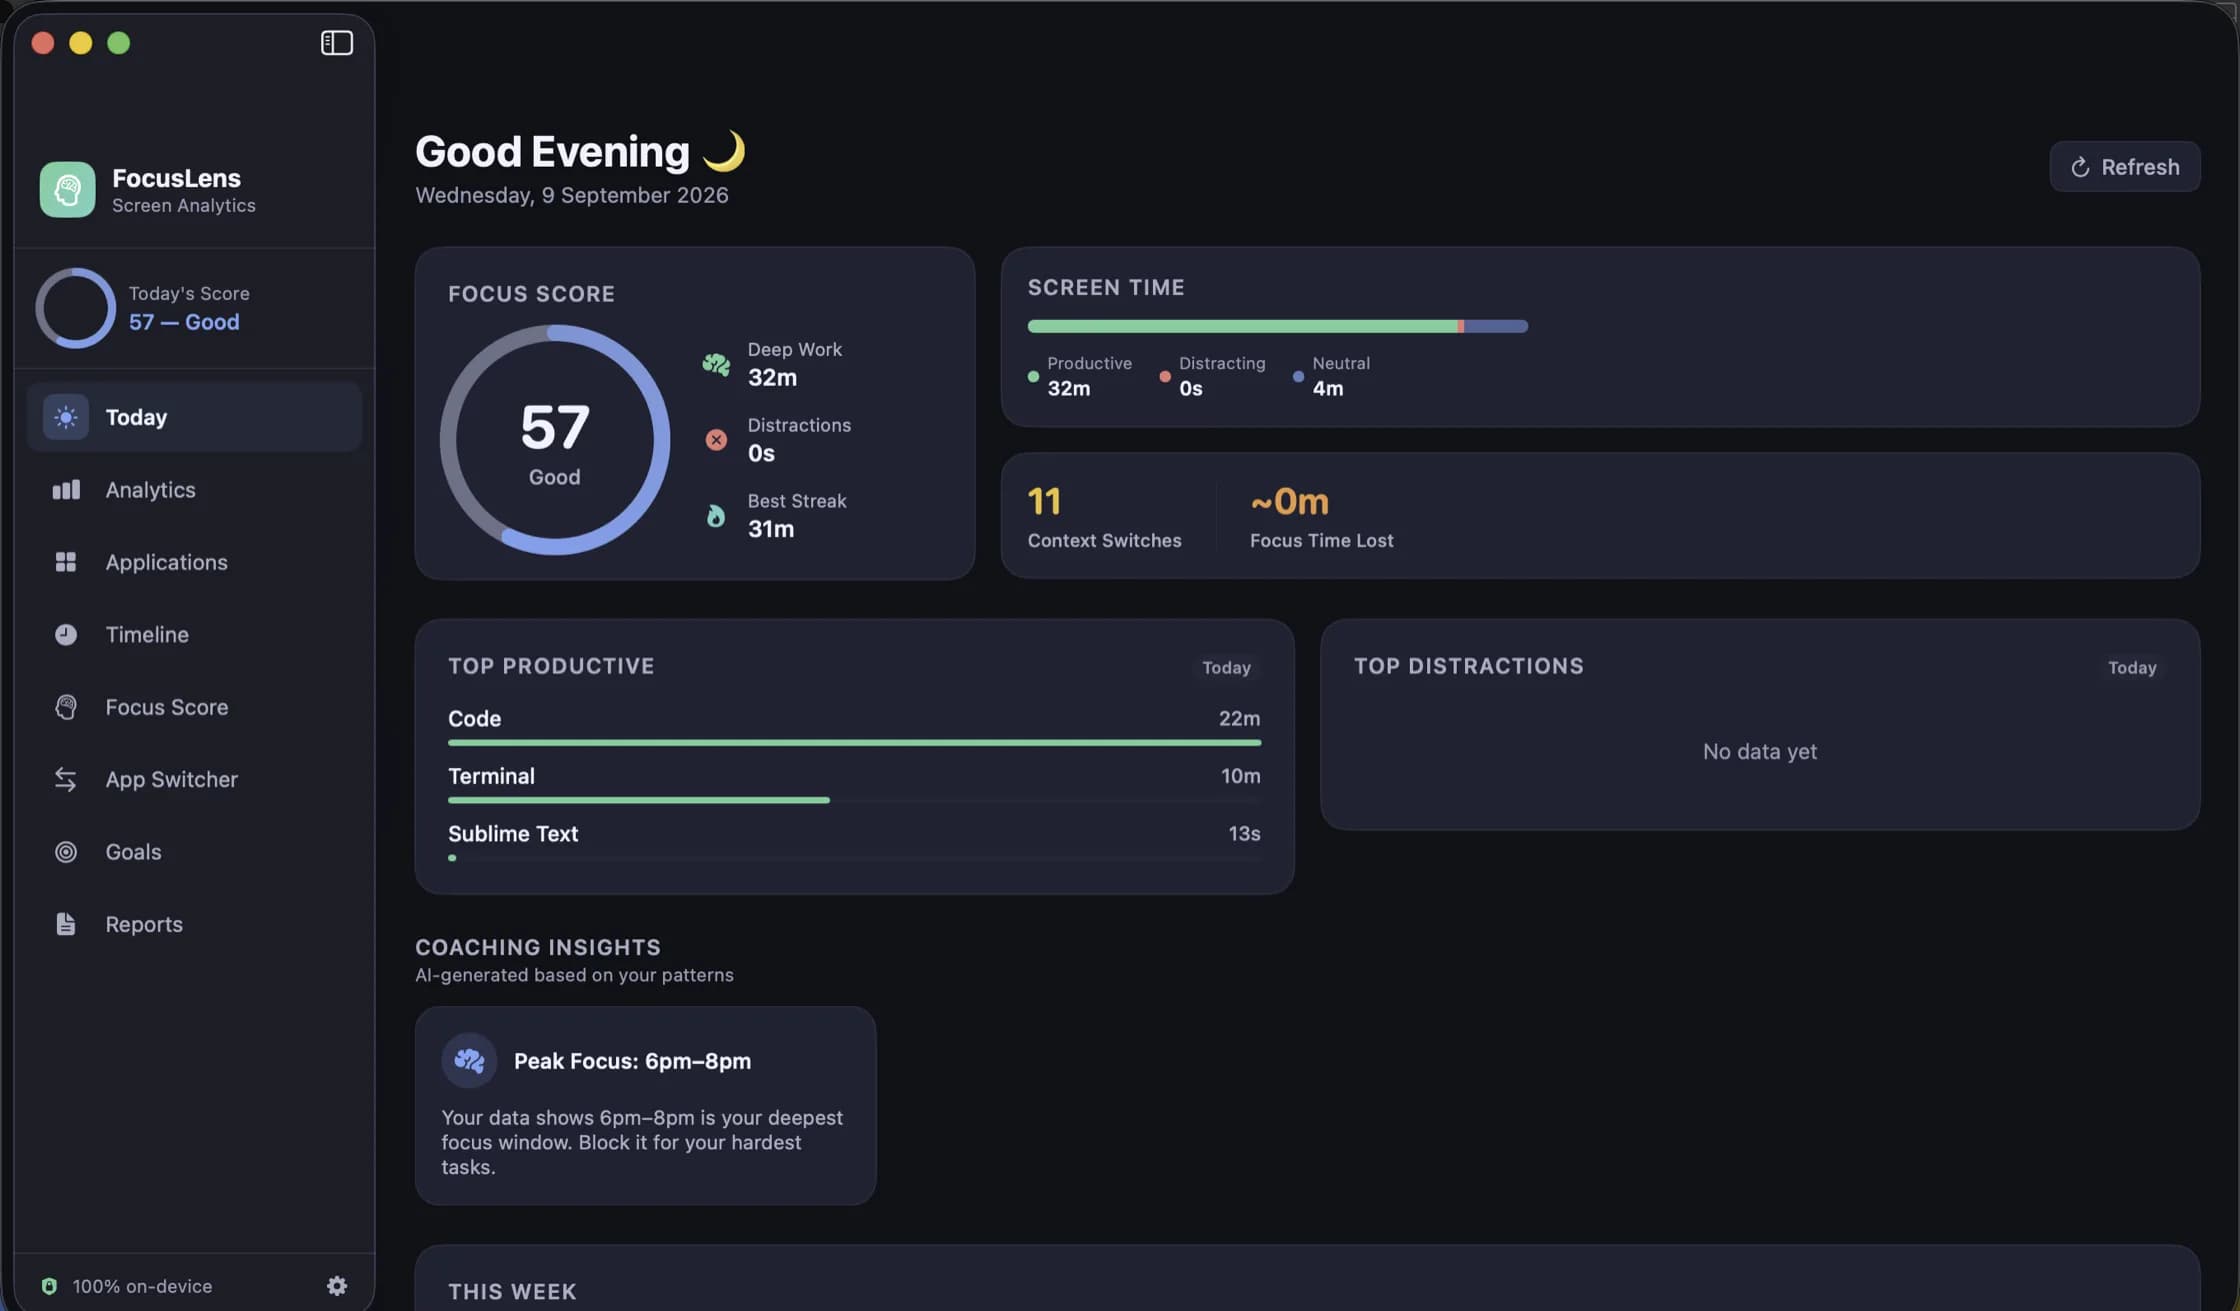The image size is (2240, 1311).
Task: Click the large focus score ring showing 57
Action: pos(555,440)
